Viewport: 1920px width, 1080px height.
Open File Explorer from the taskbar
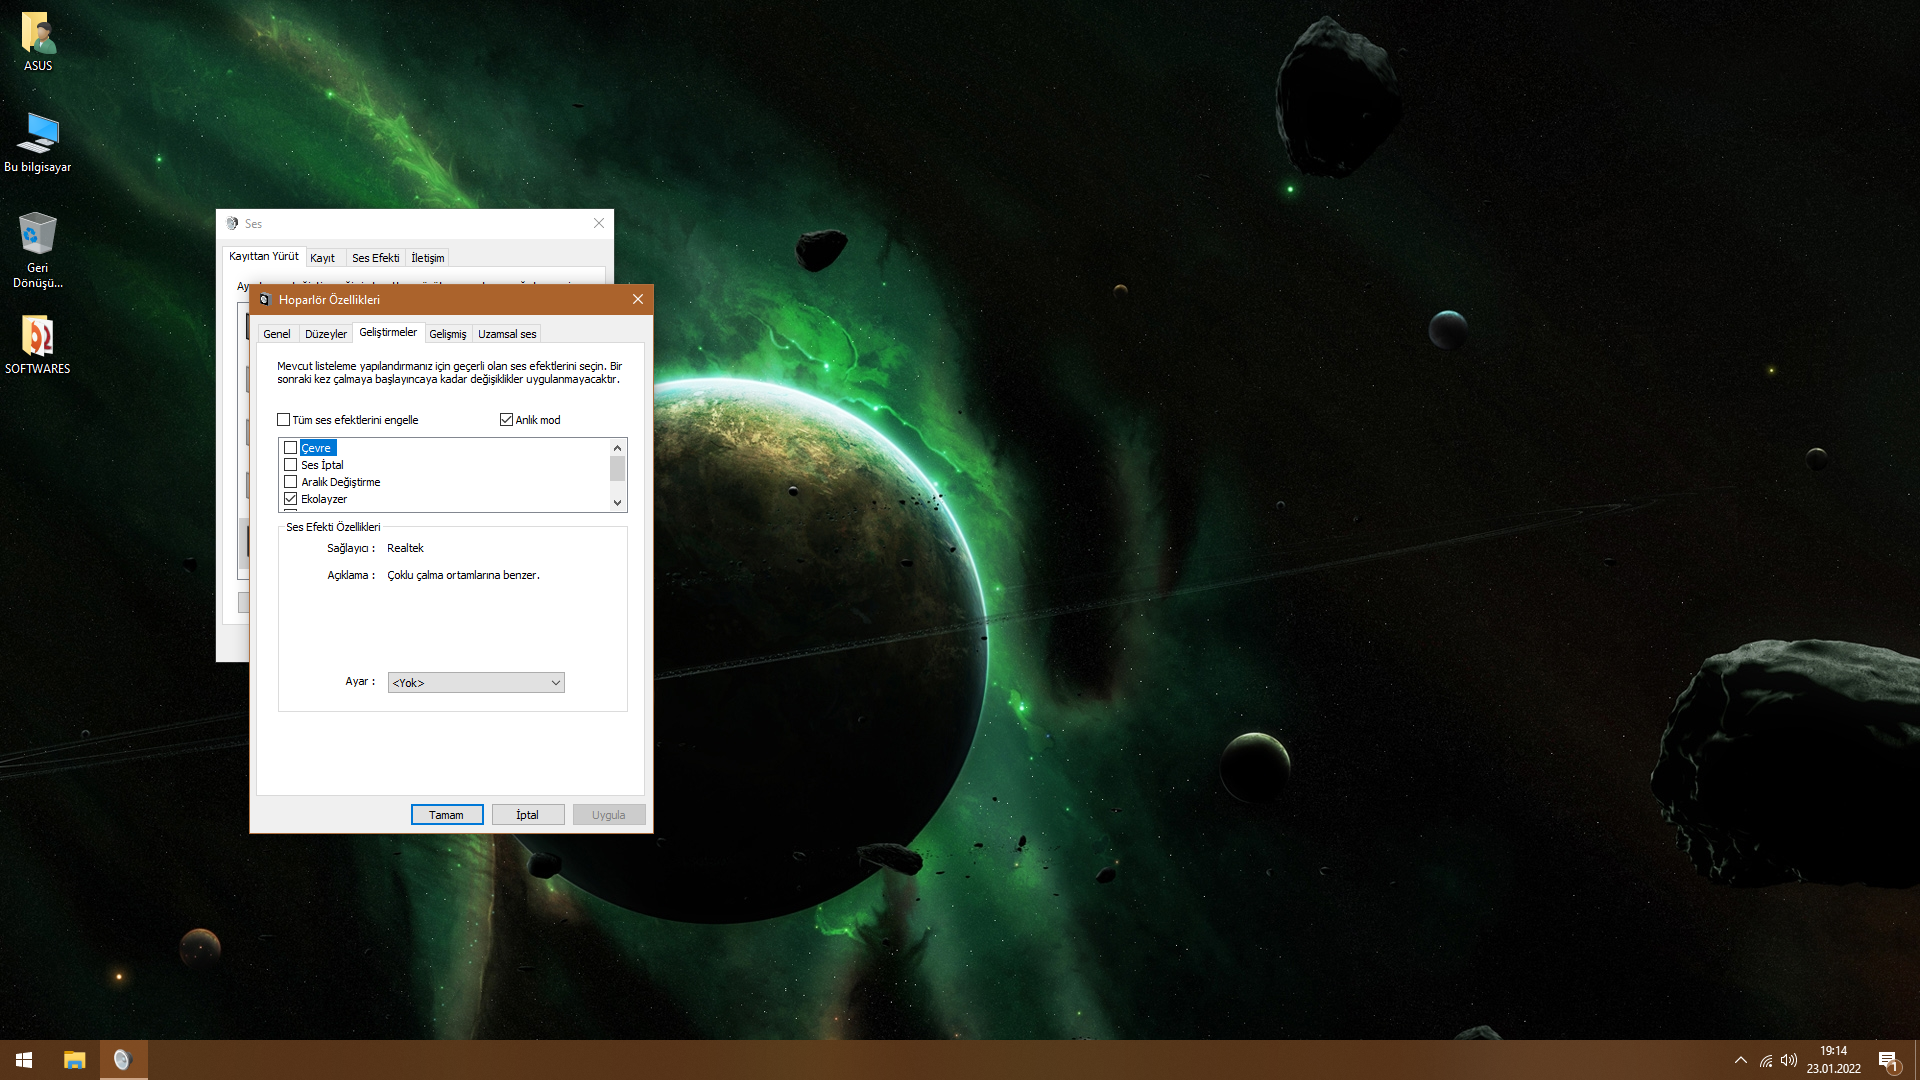click(x=74, y=1060)
